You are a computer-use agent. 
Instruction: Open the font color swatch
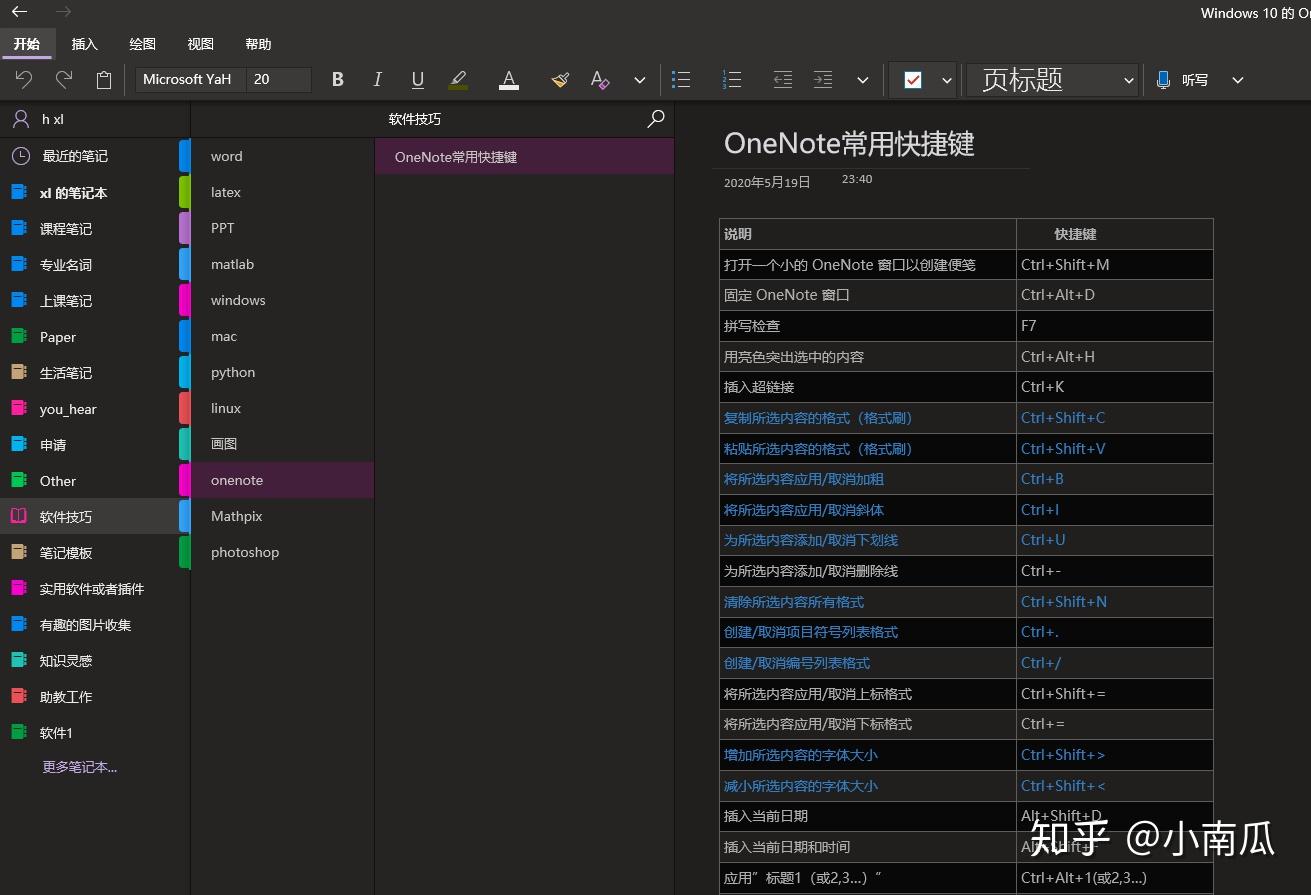click(509, 80)
